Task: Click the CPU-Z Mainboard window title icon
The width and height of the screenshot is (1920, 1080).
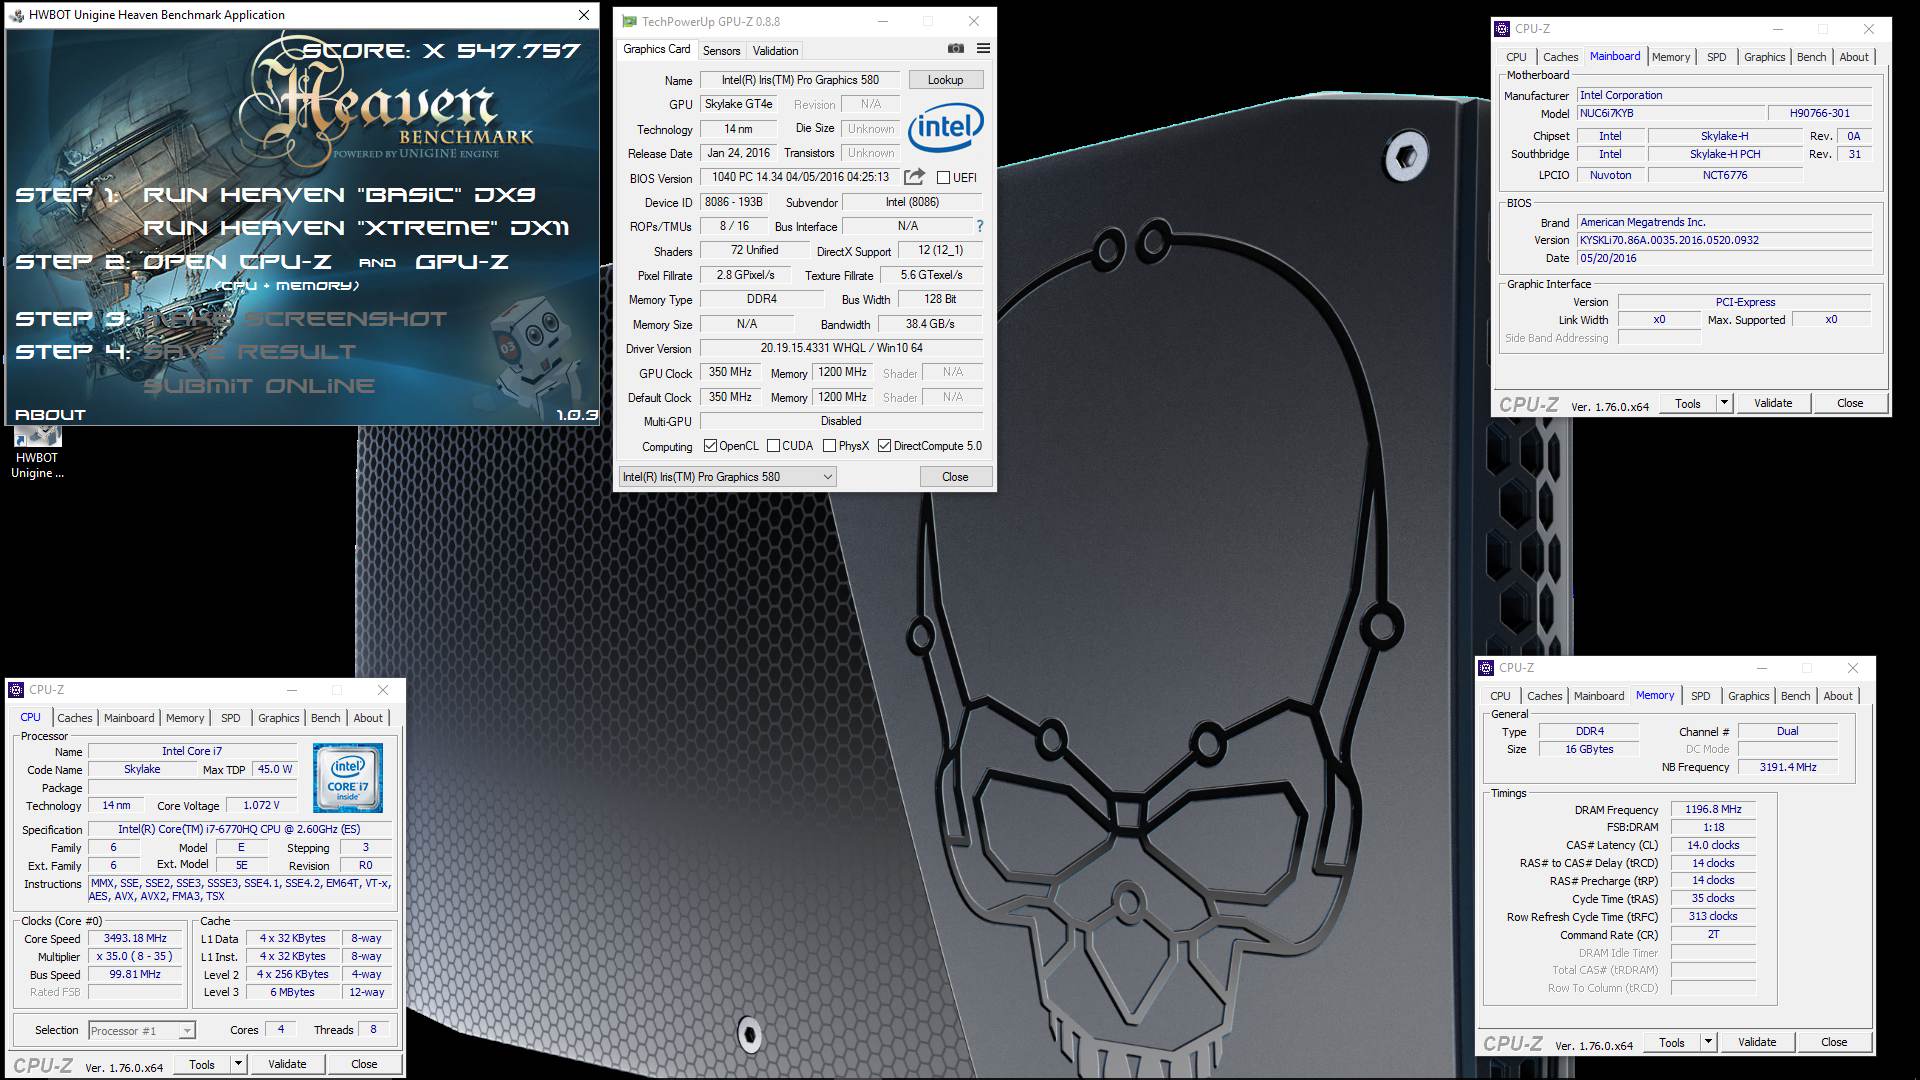Action: coord(1502,29)
